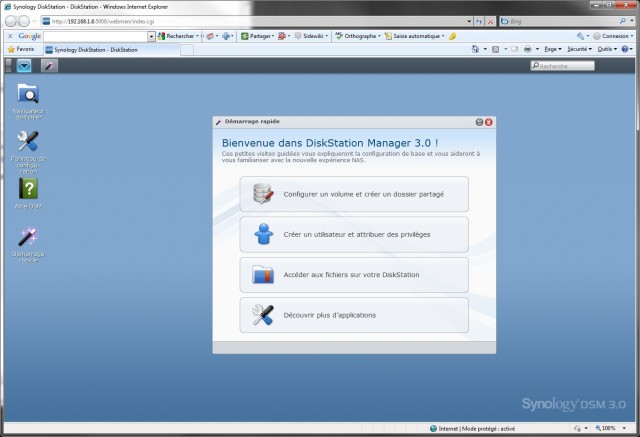Click the address bar URL field
The height and width of the screenshot is (437, 640).
[257, 21]
